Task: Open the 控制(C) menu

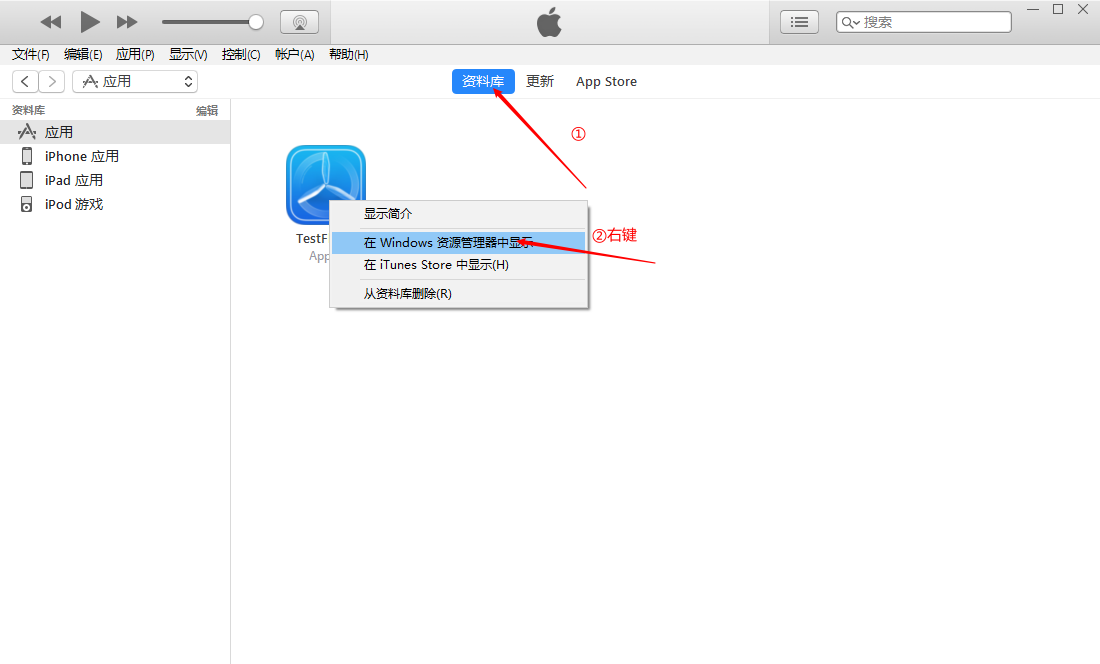Action: pyautogui.click(x=241, y=55)
